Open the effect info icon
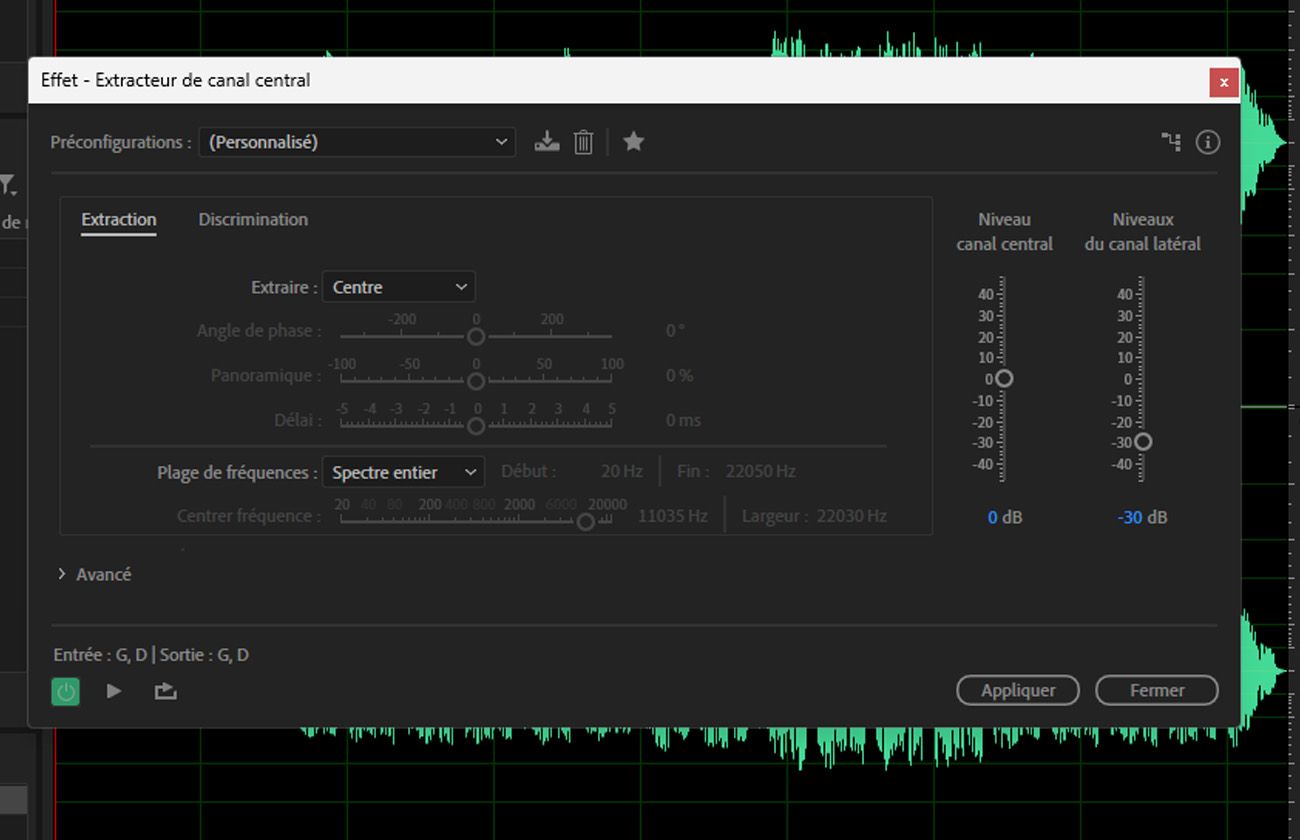Viewport: 1300px width, 840px height. (1207, 142)
